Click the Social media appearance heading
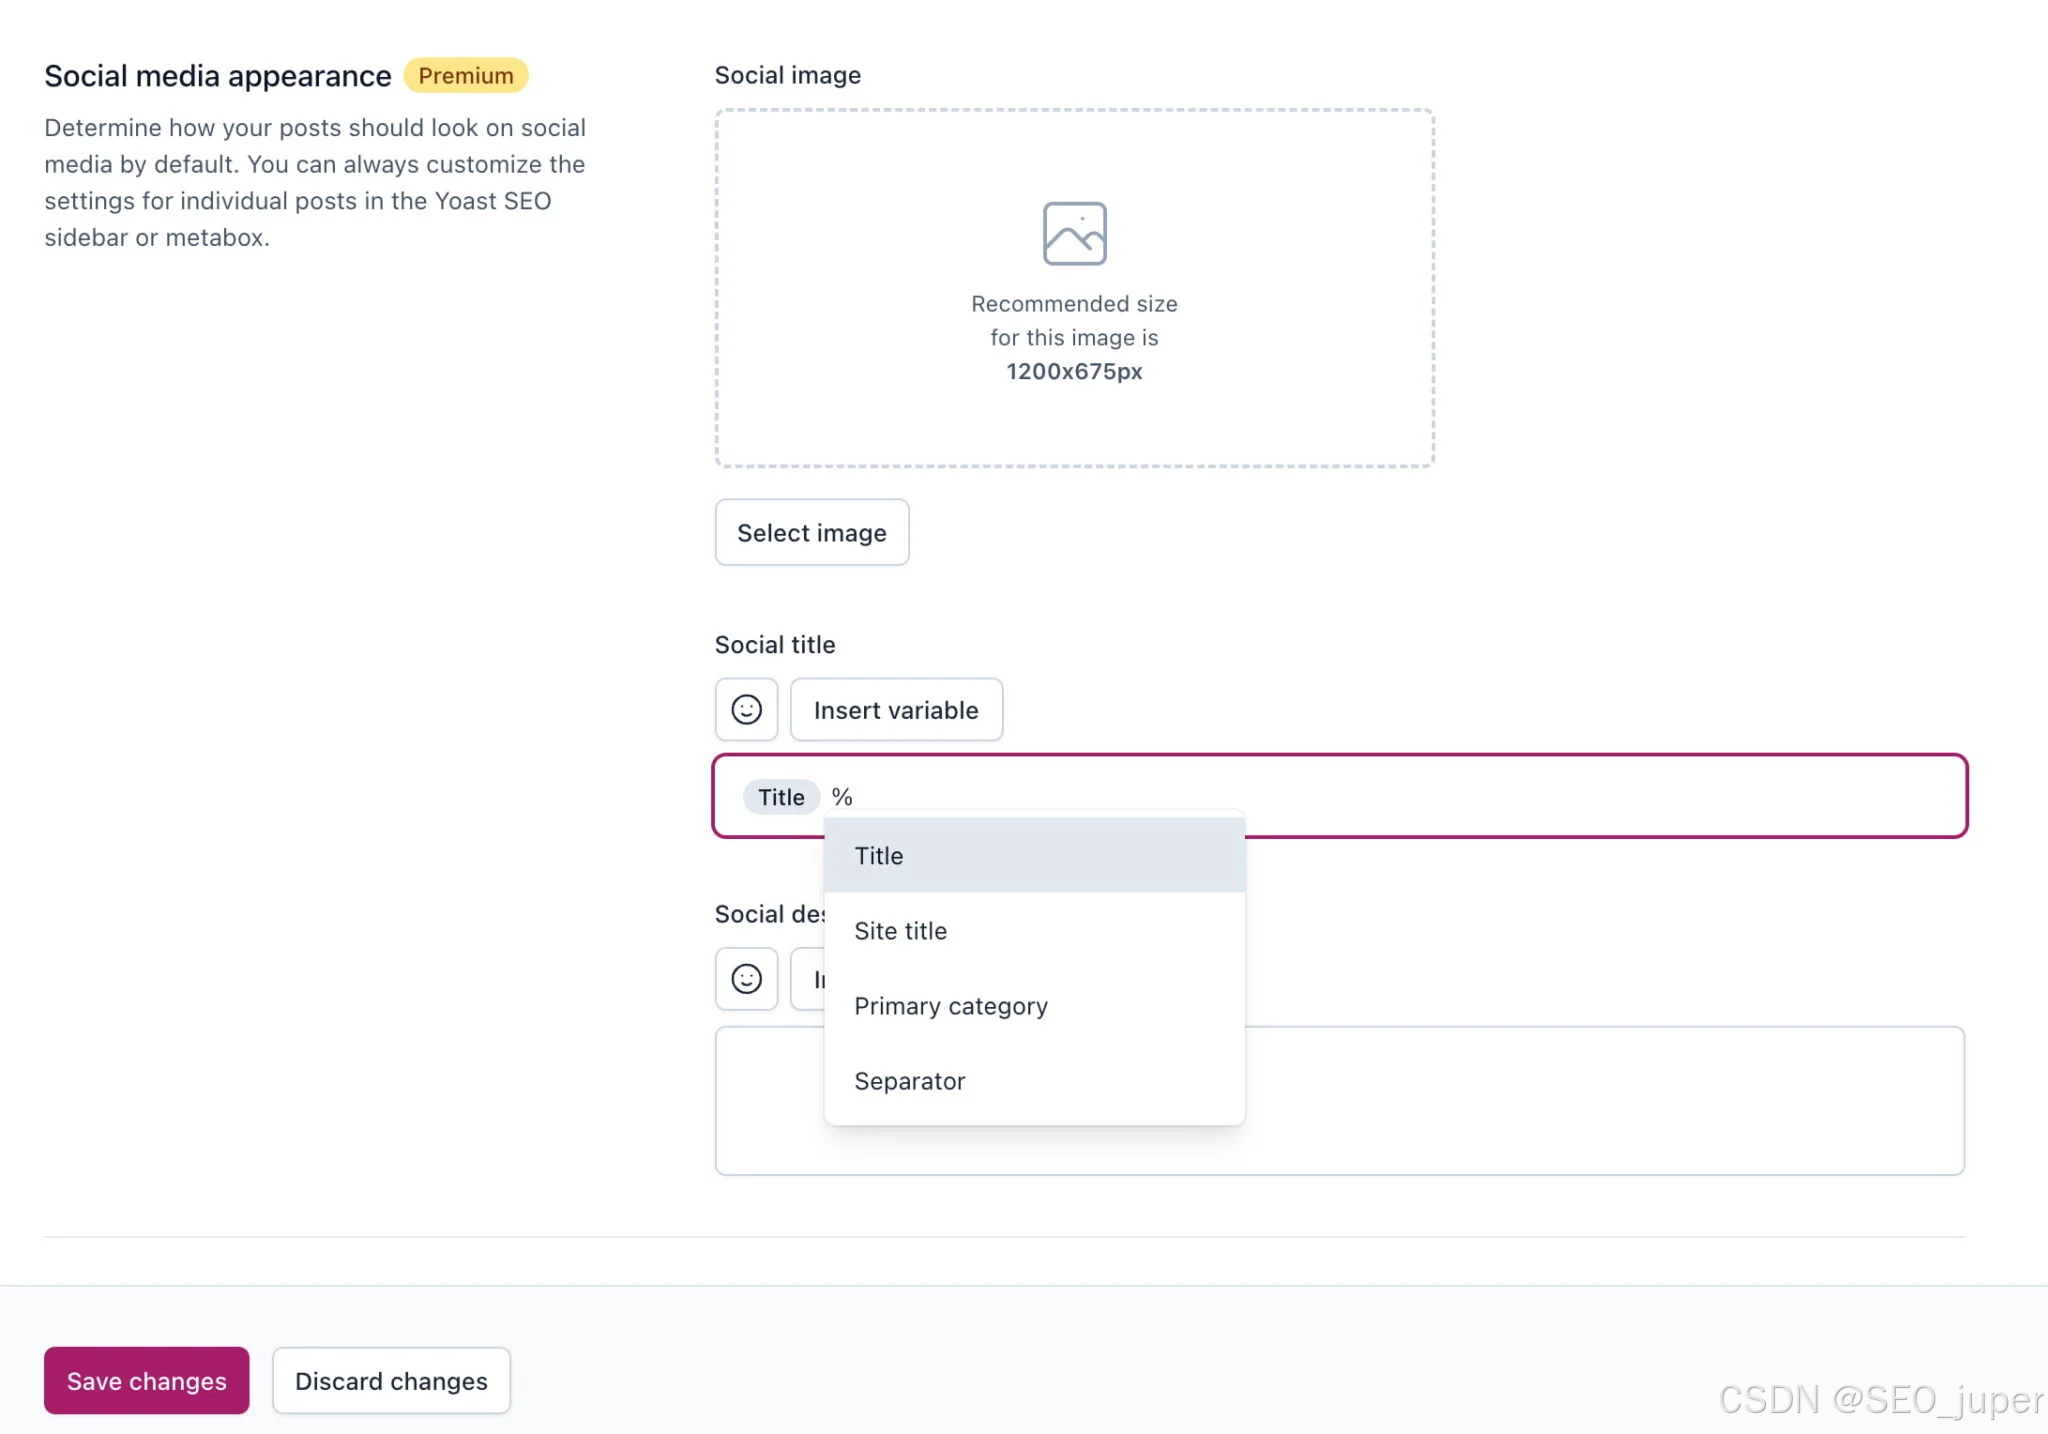Viewport: 2048px width, 1434px height. [218, 76]
